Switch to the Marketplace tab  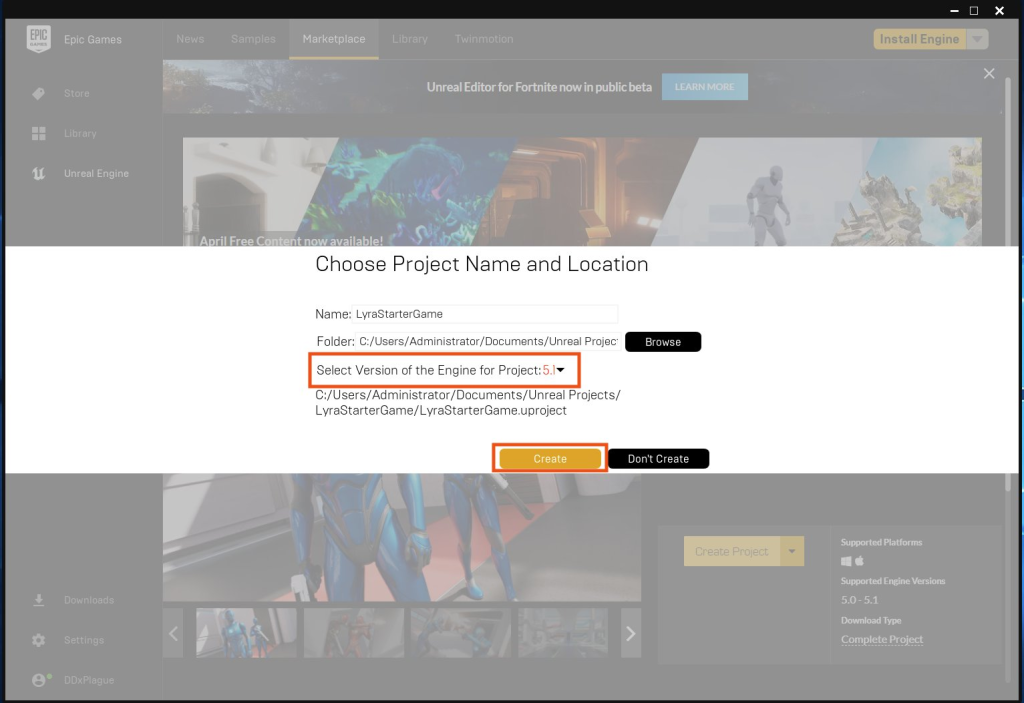pos(334,39)
